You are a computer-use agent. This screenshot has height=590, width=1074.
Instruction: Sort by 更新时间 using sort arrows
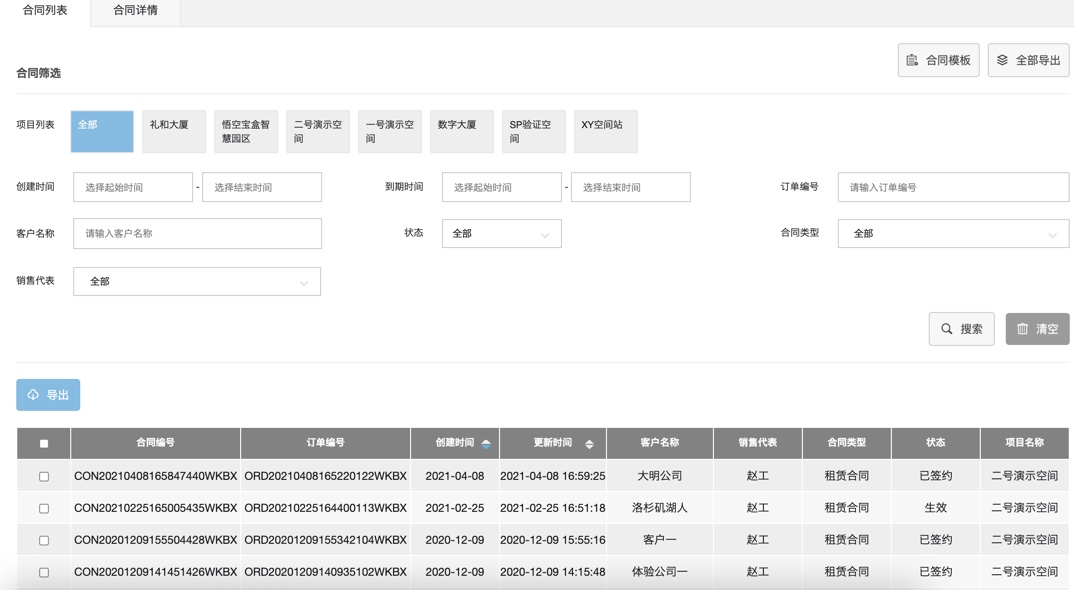[589, 443]
